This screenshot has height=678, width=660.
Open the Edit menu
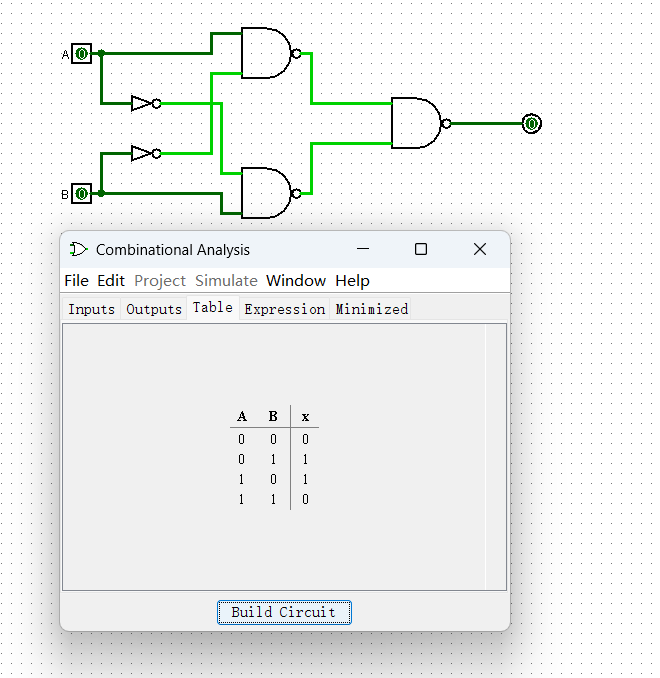pyautogui.click(x=111, y=280)
